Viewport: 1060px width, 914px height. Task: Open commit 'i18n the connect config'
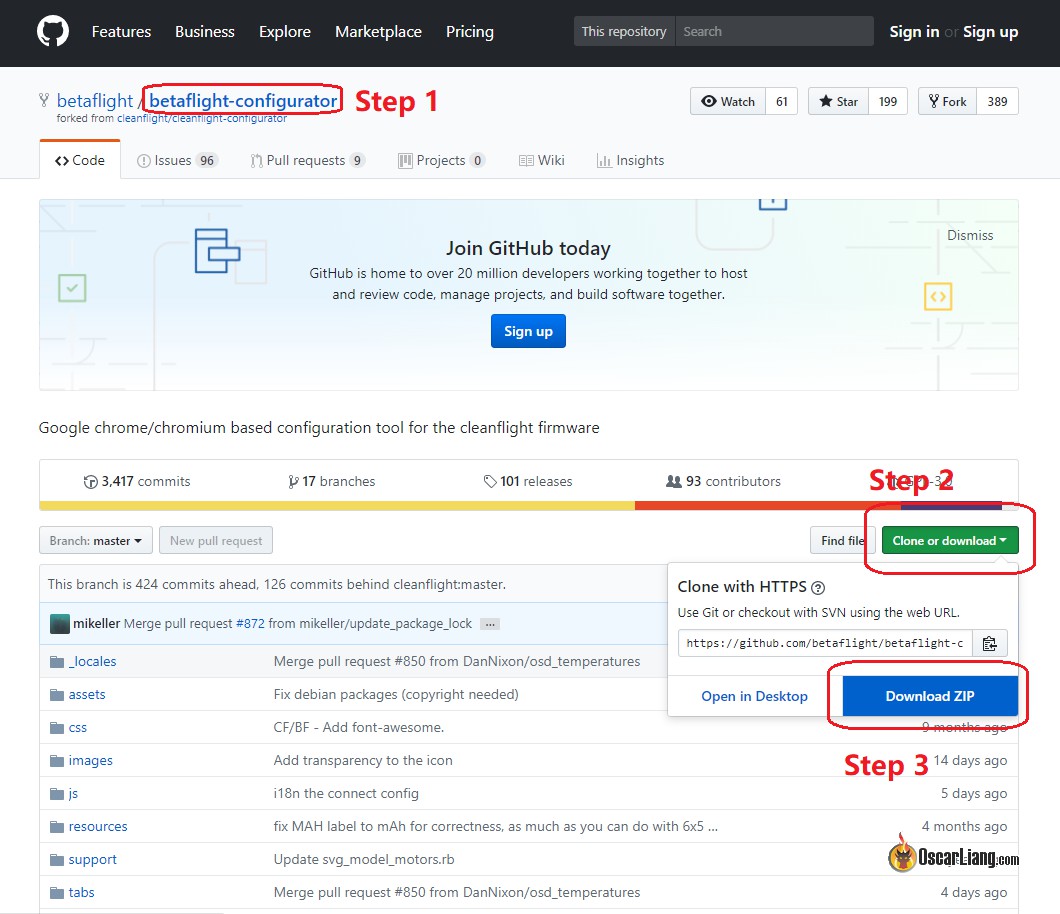point(346,794)
